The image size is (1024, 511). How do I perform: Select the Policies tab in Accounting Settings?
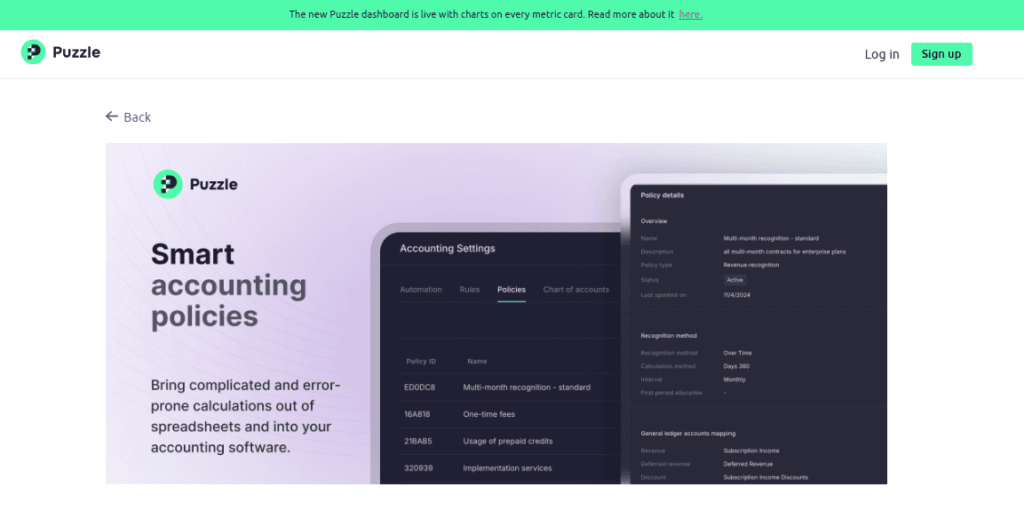511,289
